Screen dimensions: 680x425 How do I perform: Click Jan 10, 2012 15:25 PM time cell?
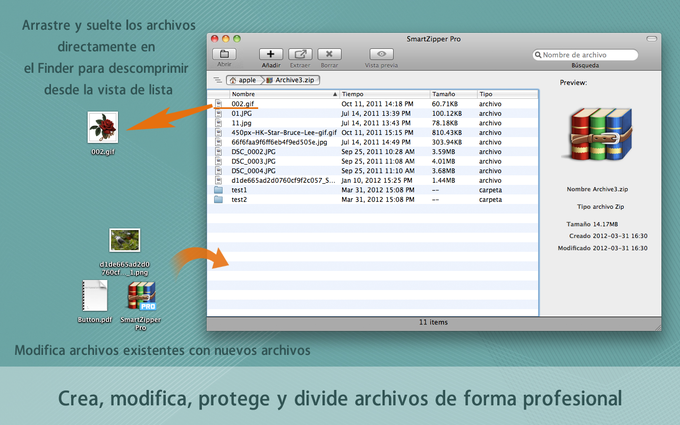(x=377, y=180)
